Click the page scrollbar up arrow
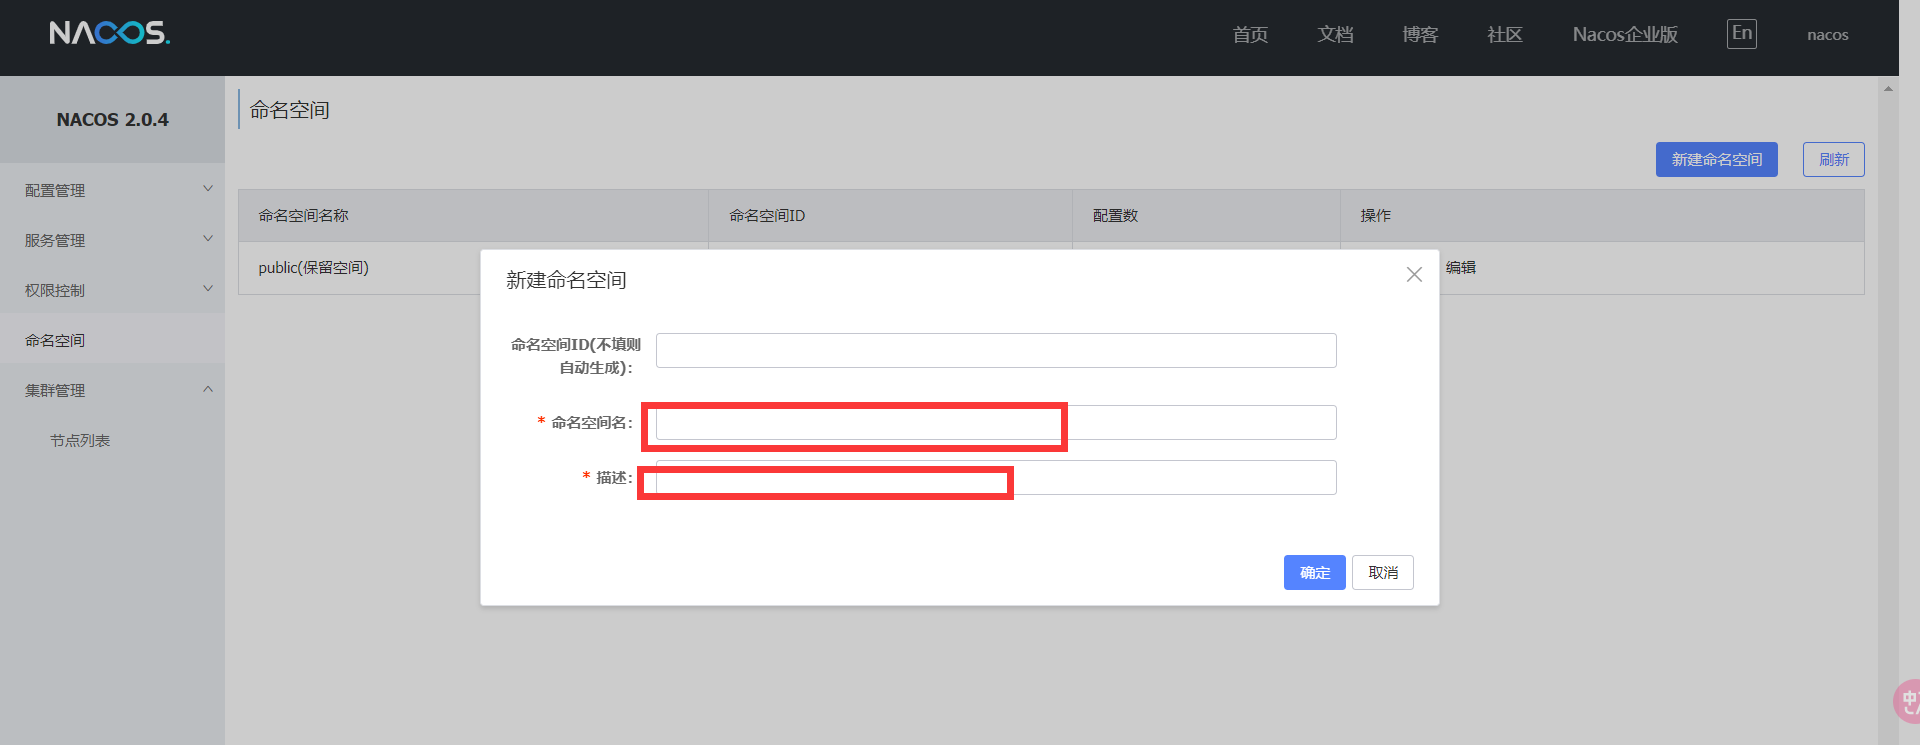Image resolution: width=1920 pixels, height=745 pixels. (1888, 88)
